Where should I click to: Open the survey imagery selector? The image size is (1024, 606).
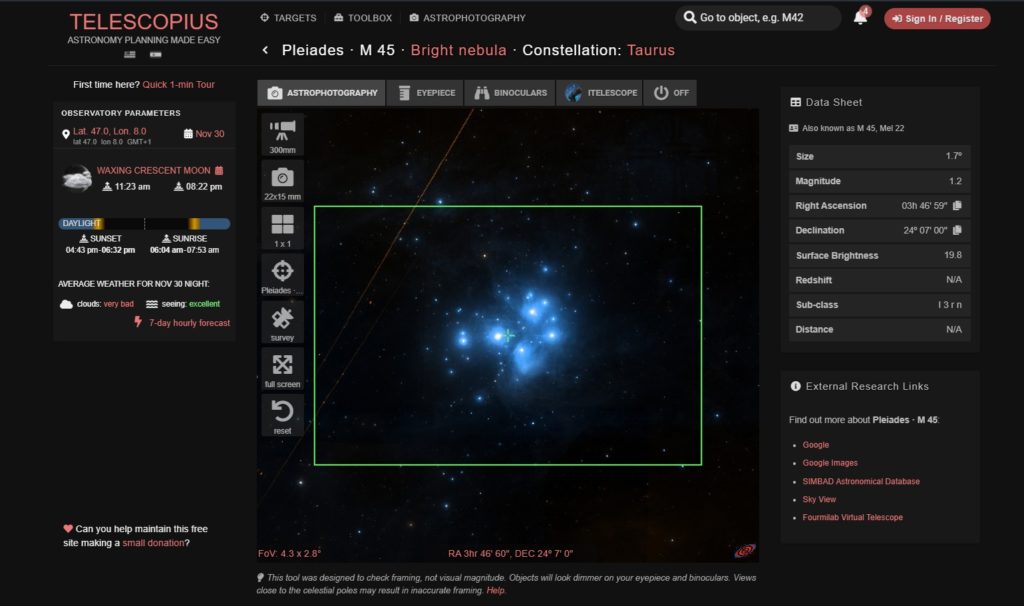[281, 320]
